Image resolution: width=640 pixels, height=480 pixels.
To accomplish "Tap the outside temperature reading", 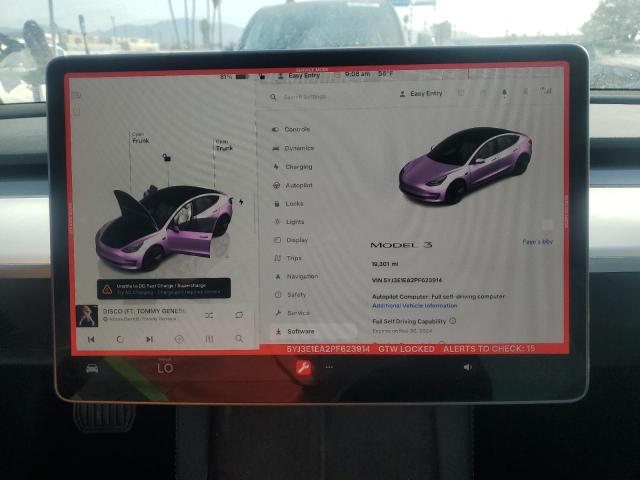I will (x=385, y=73).
